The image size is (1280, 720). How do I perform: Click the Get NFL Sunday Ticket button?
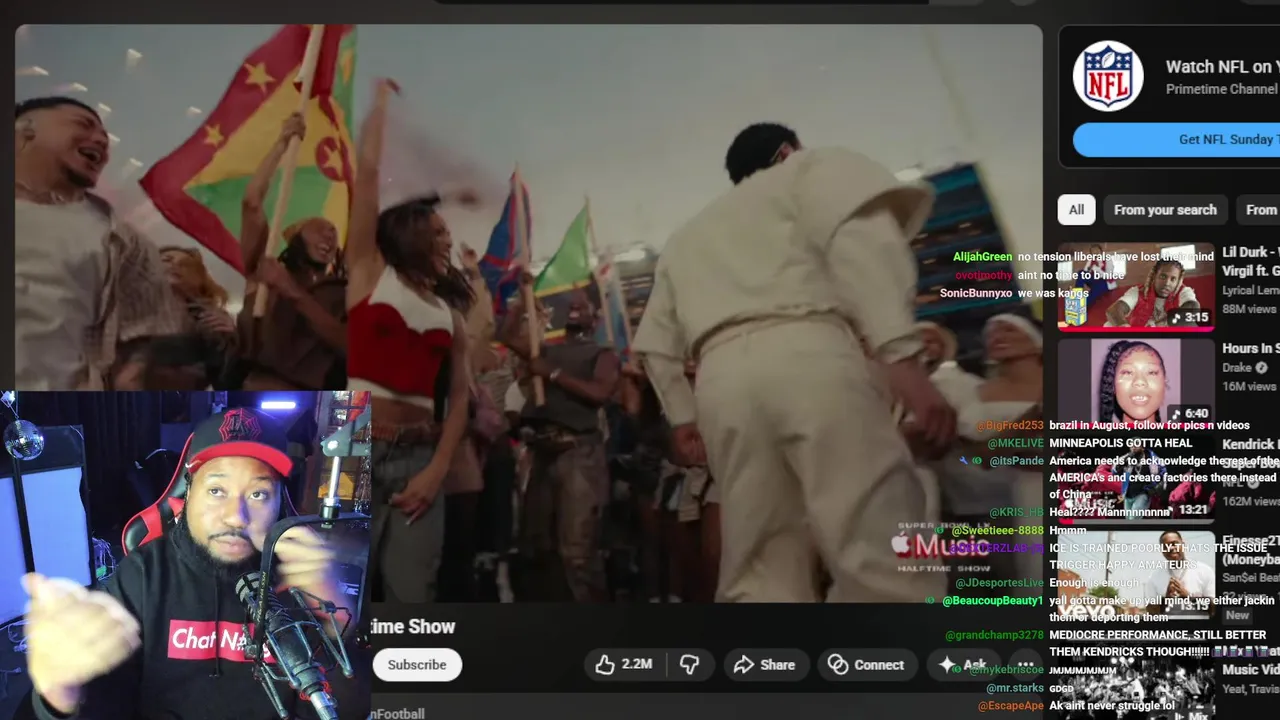click(x=1177, y=140)
